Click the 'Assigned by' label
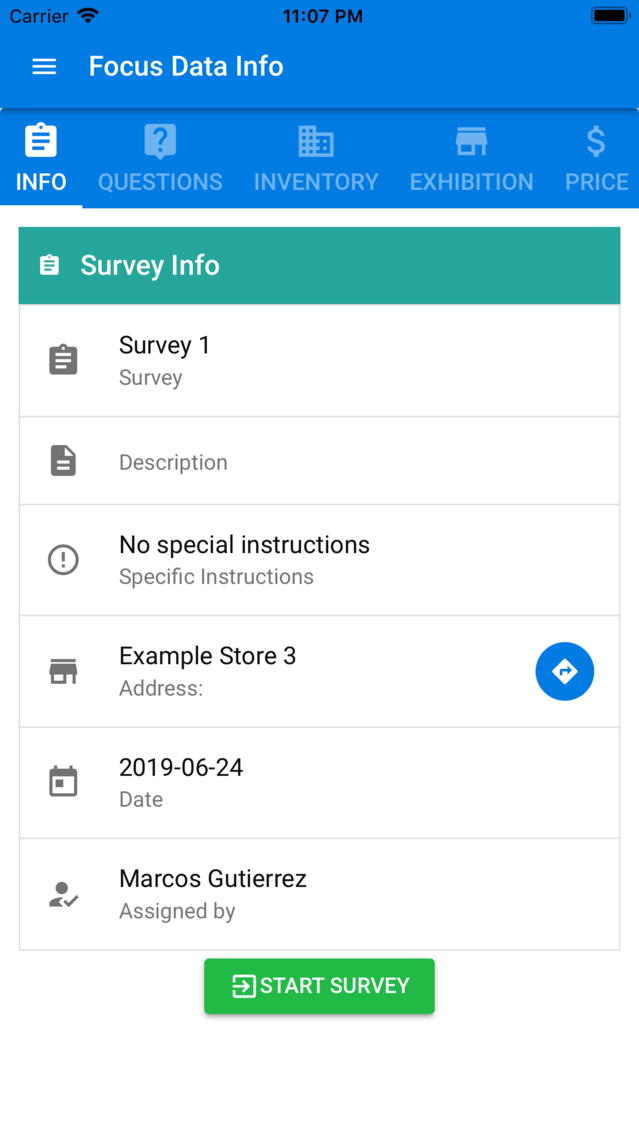 [178, 911]
